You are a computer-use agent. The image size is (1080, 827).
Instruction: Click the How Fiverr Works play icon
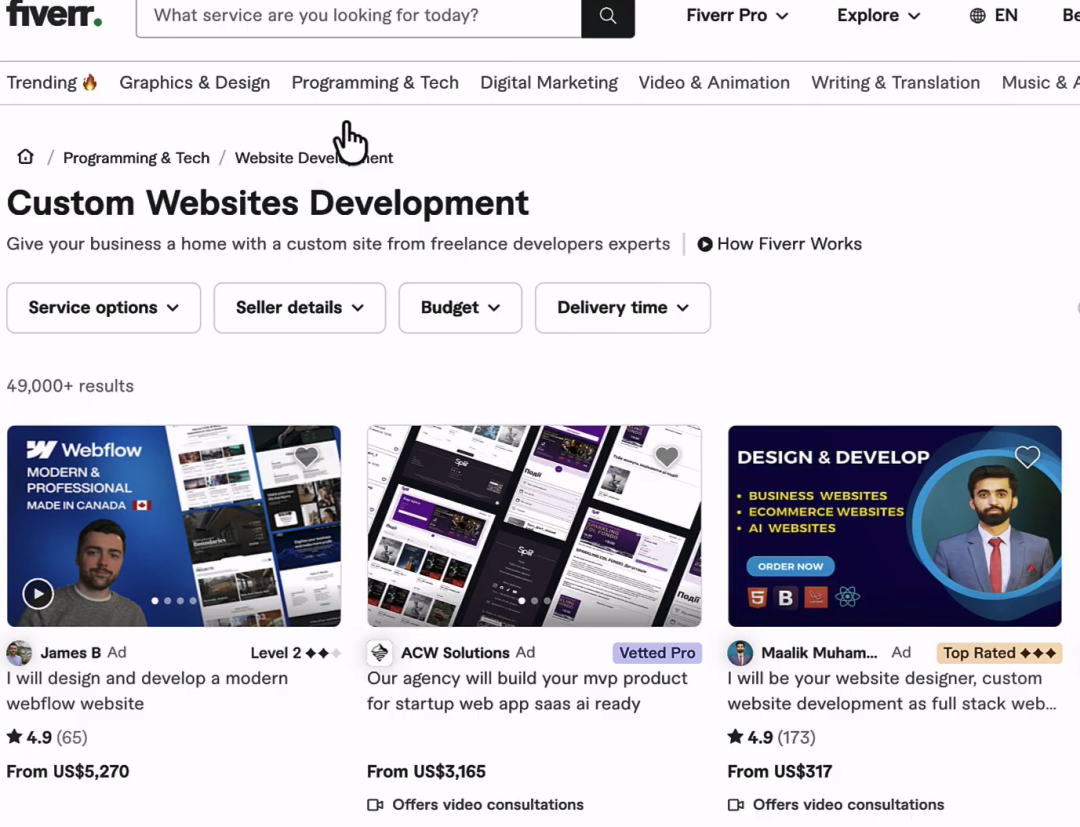pyautogui.click(x=705, y=244)
